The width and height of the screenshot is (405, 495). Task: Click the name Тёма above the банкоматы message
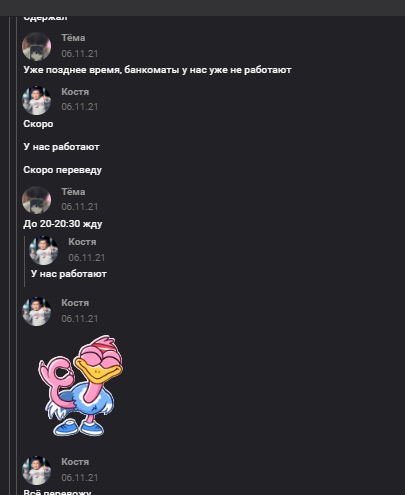(x=73, y=38)
